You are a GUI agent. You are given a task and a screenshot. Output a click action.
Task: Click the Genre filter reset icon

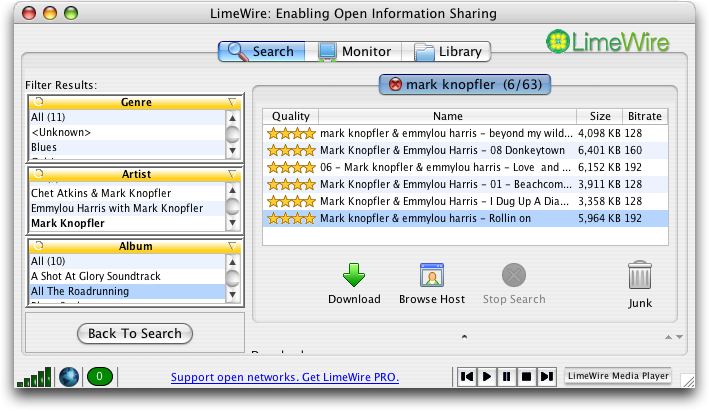coord(40,102)
